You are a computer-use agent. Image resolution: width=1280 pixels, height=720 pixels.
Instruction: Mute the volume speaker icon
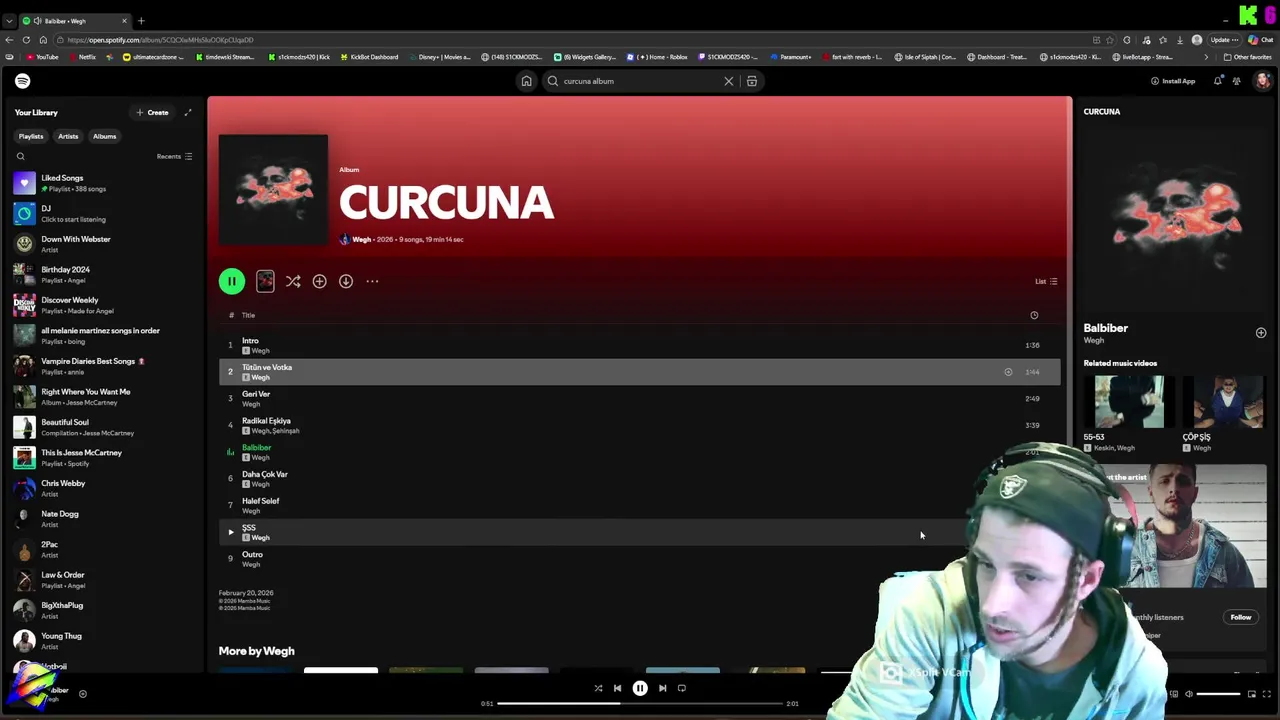[1188, 694]
